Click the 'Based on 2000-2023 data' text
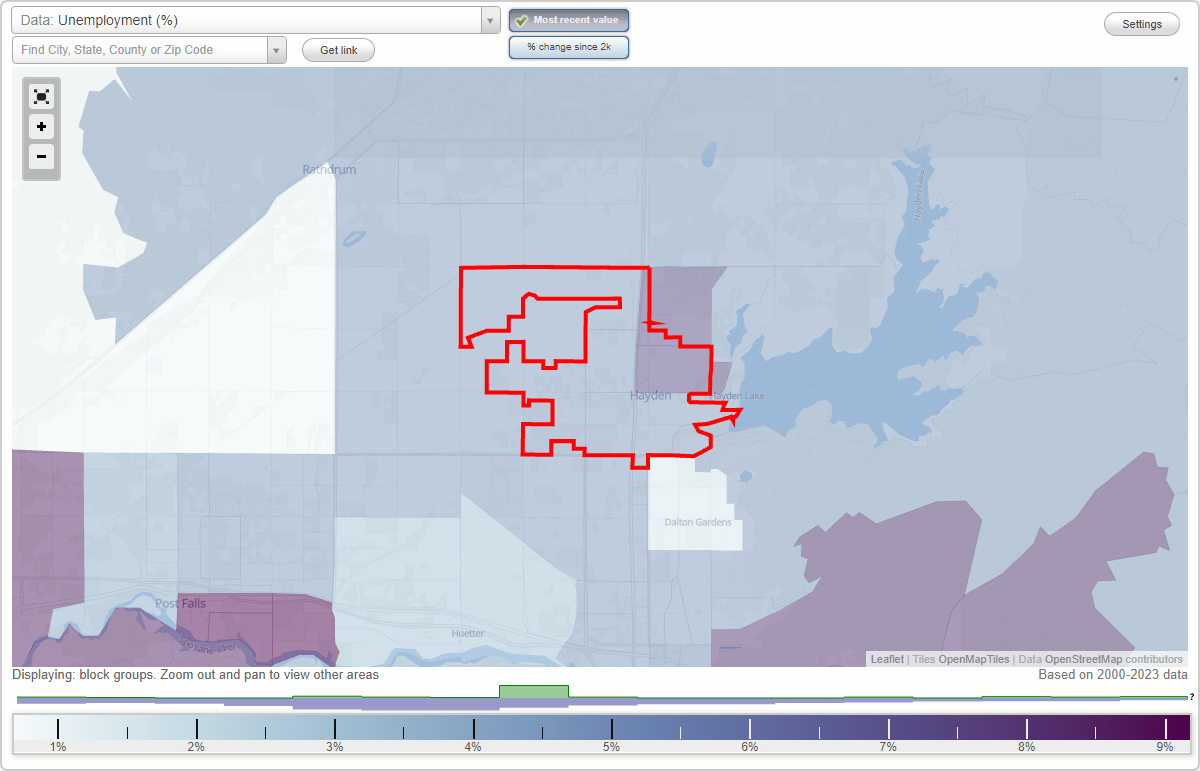Viewport: 1200px width, 771px height. [x=1112, y=675]
